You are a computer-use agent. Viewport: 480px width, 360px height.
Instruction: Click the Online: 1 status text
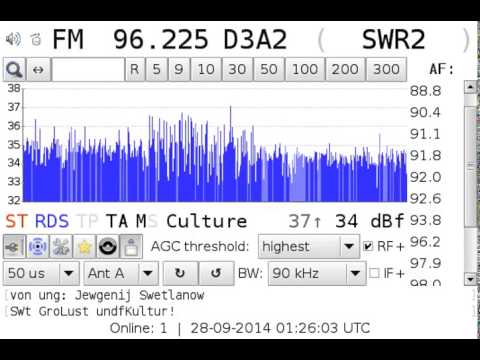[x=138, y=328]
